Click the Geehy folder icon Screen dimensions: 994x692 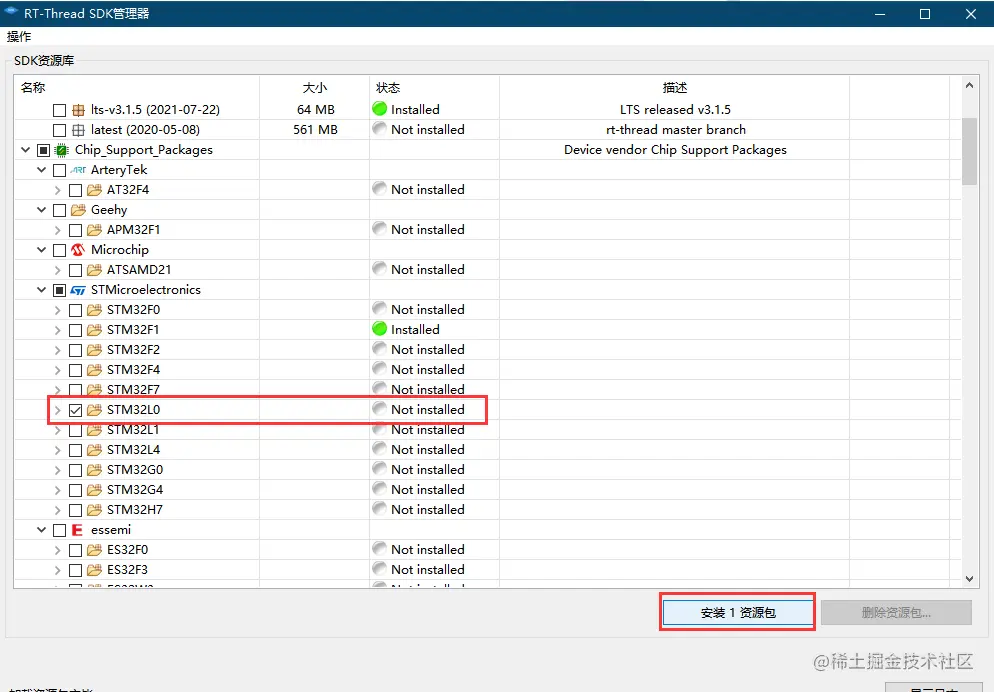78,210
